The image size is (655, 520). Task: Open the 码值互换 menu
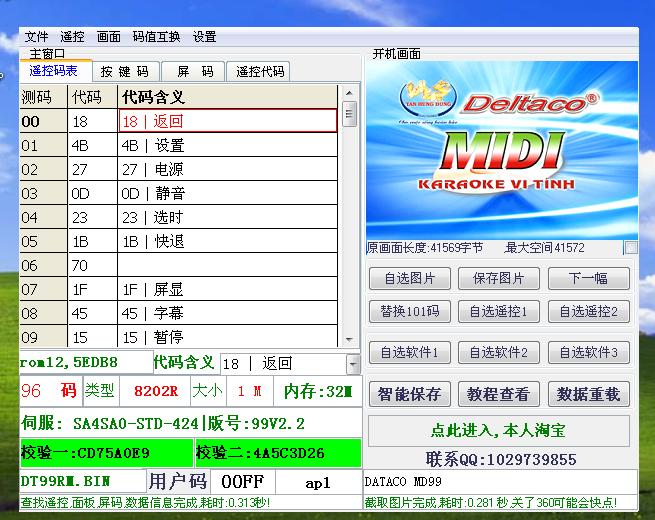pyautogui.click(x=157, y=37)
